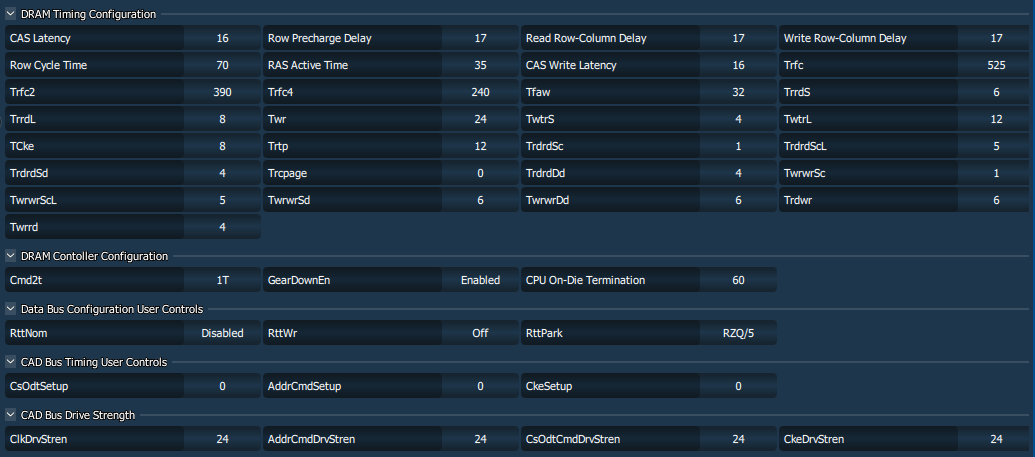Viewport: 1035px width, 457px height.
Task: Select the Trfc2 value 390
Action: tap(222, 93)
